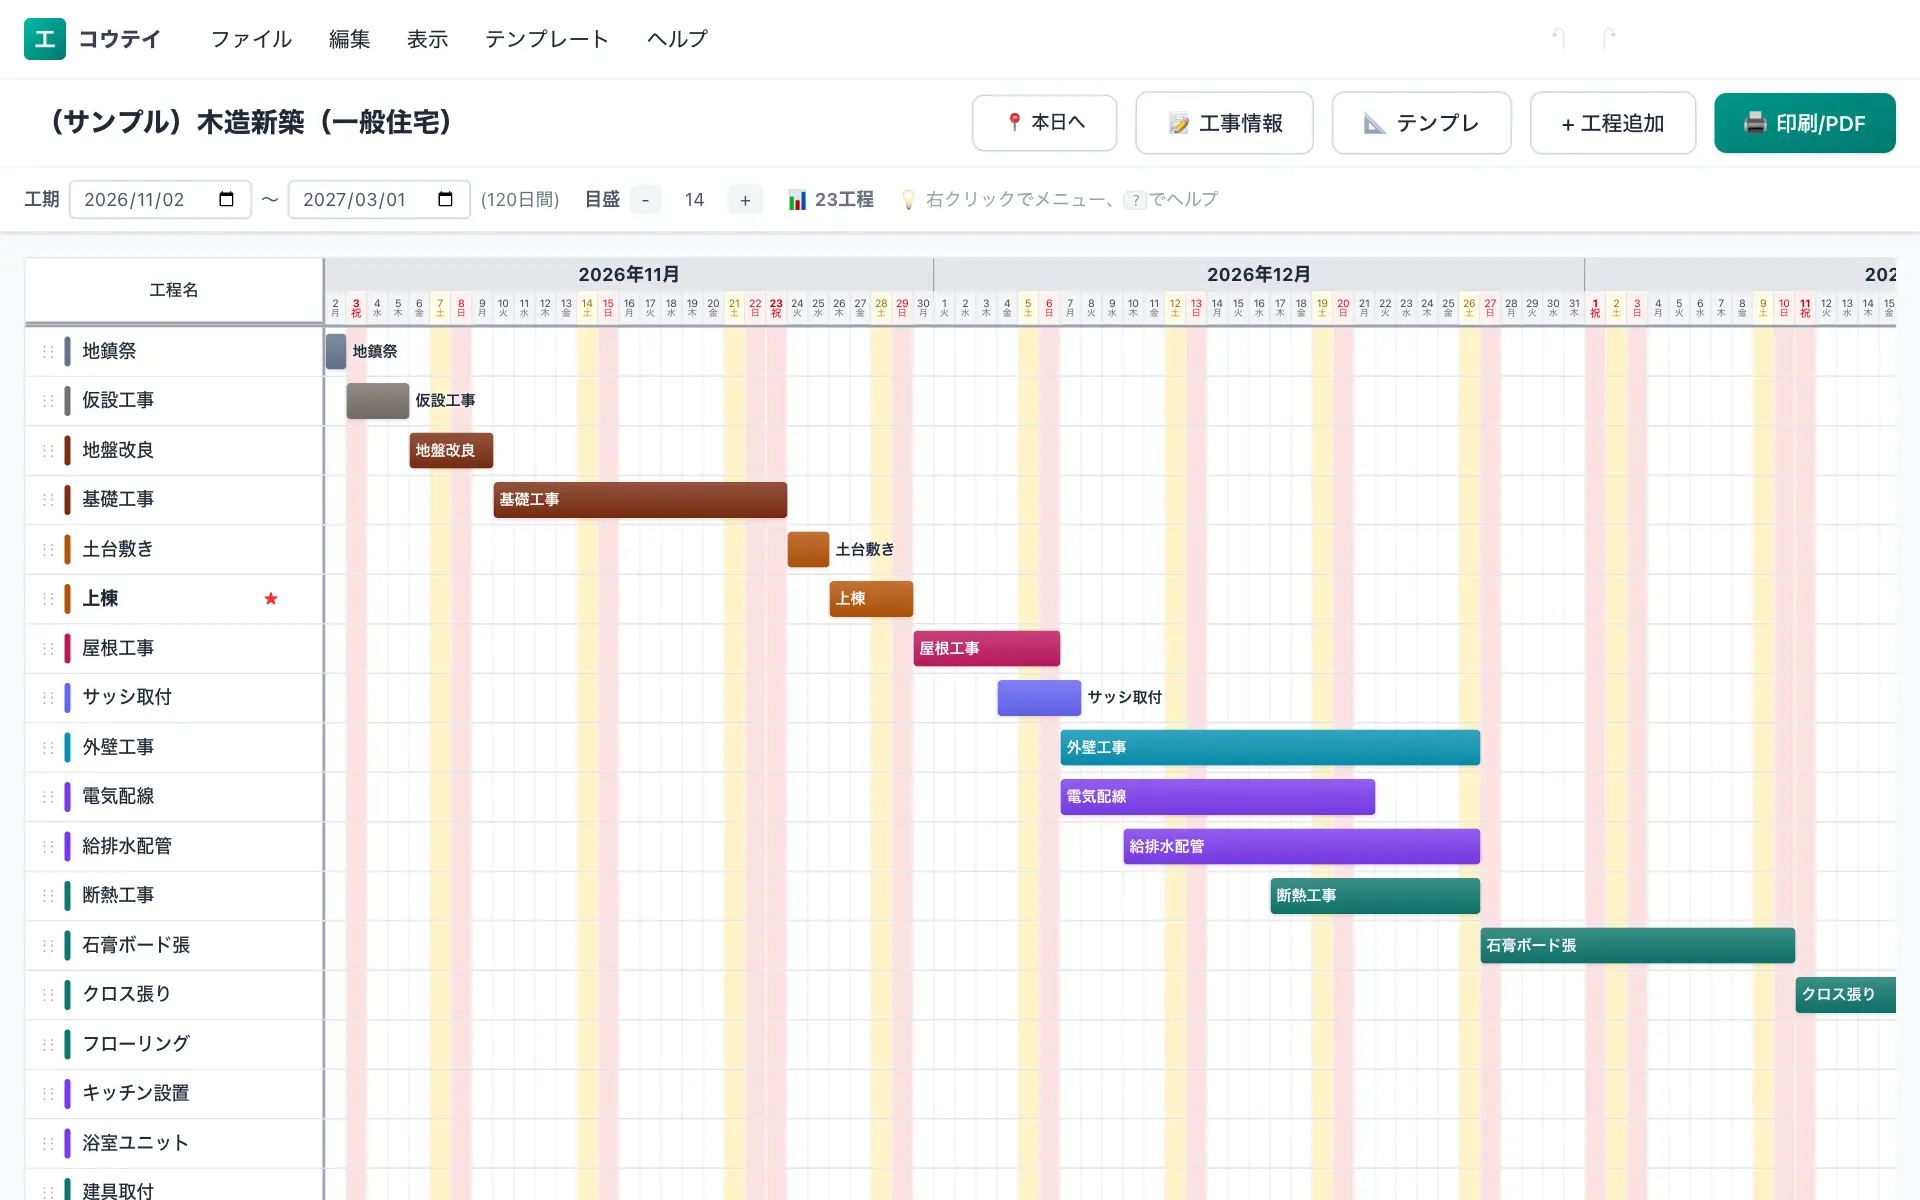Select the 外壁工事 gantt bar
The image size is (1920, 1200).
point(1270,747)
